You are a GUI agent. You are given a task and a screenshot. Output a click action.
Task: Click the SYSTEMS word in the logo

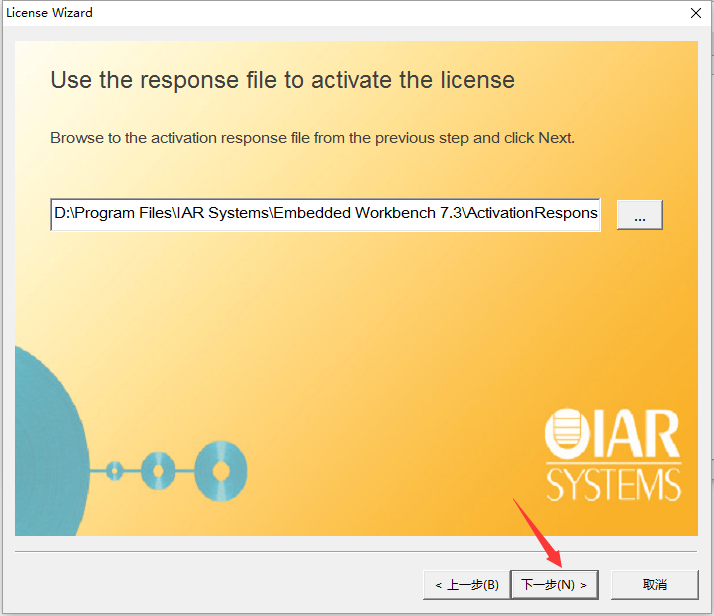[x=613, y=485]
